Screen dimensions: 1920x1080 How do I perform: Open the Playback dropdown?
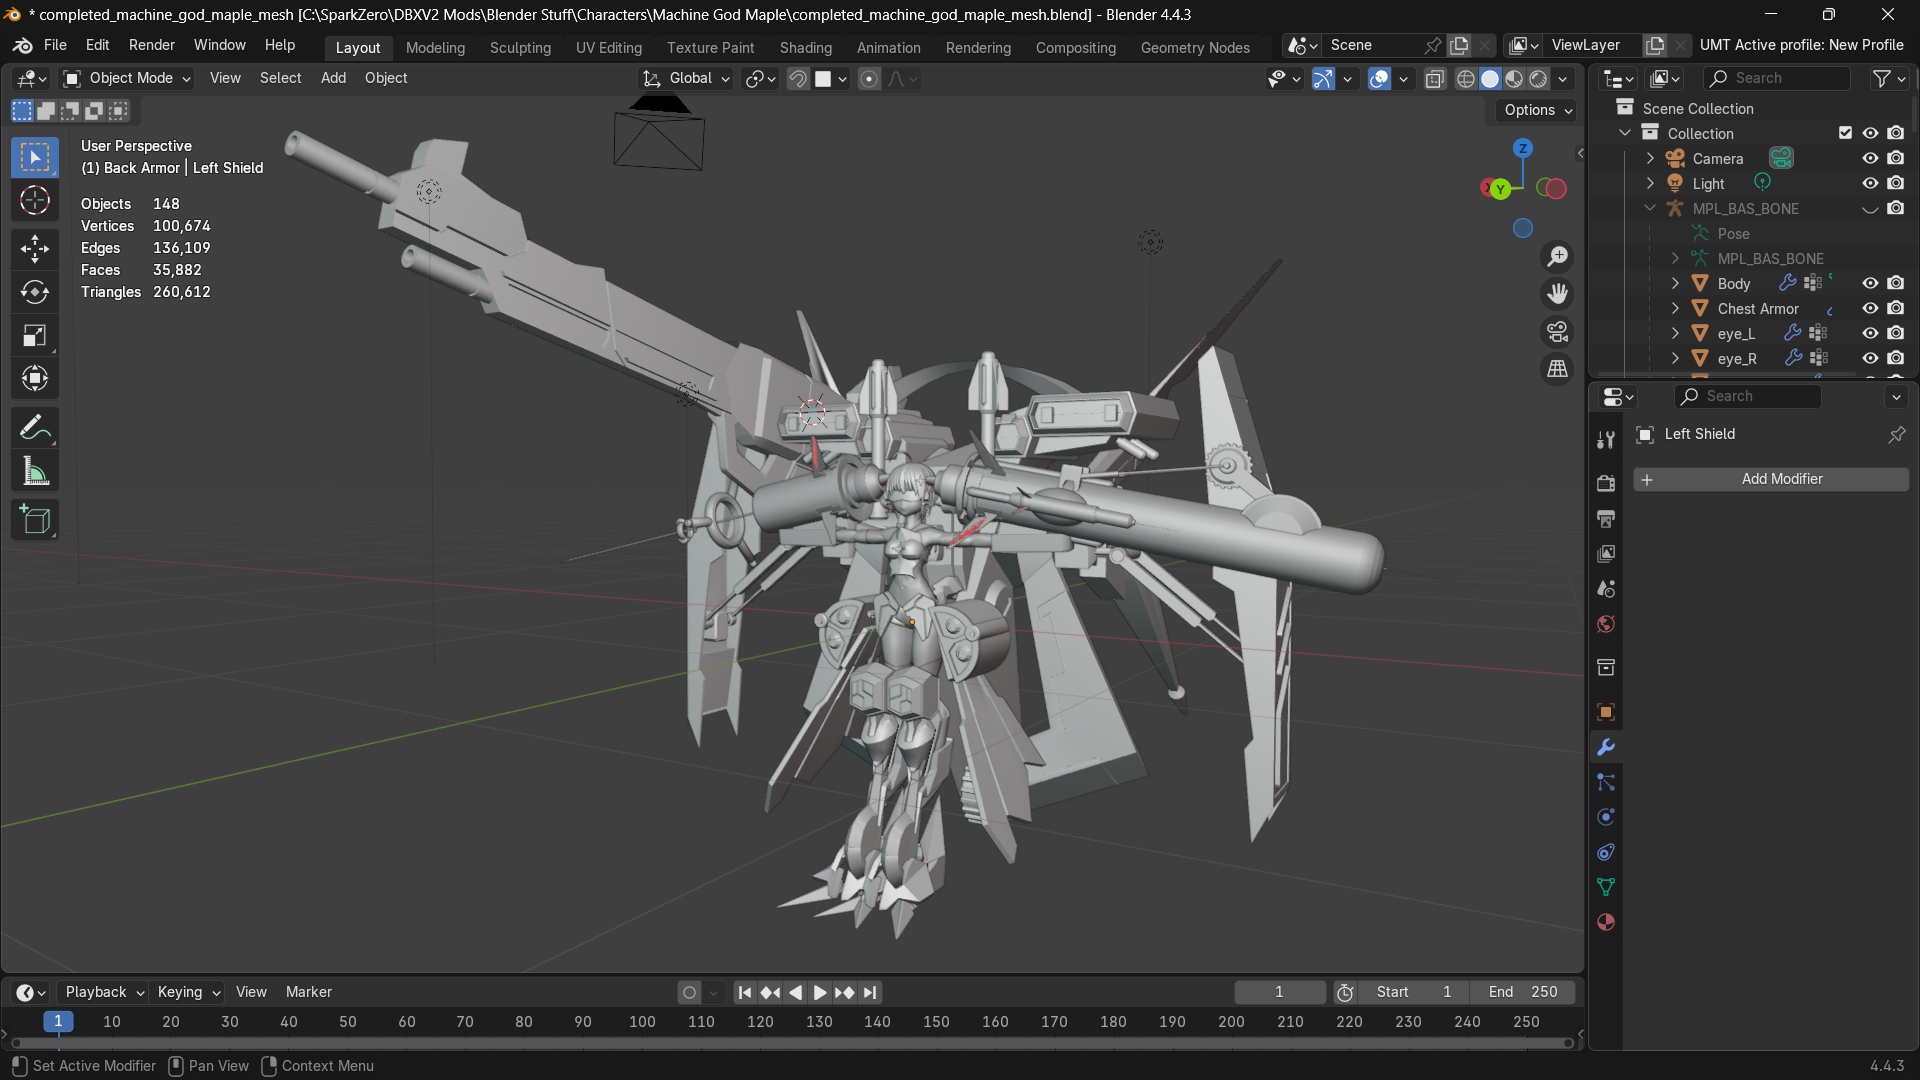(x=104, y=992)
